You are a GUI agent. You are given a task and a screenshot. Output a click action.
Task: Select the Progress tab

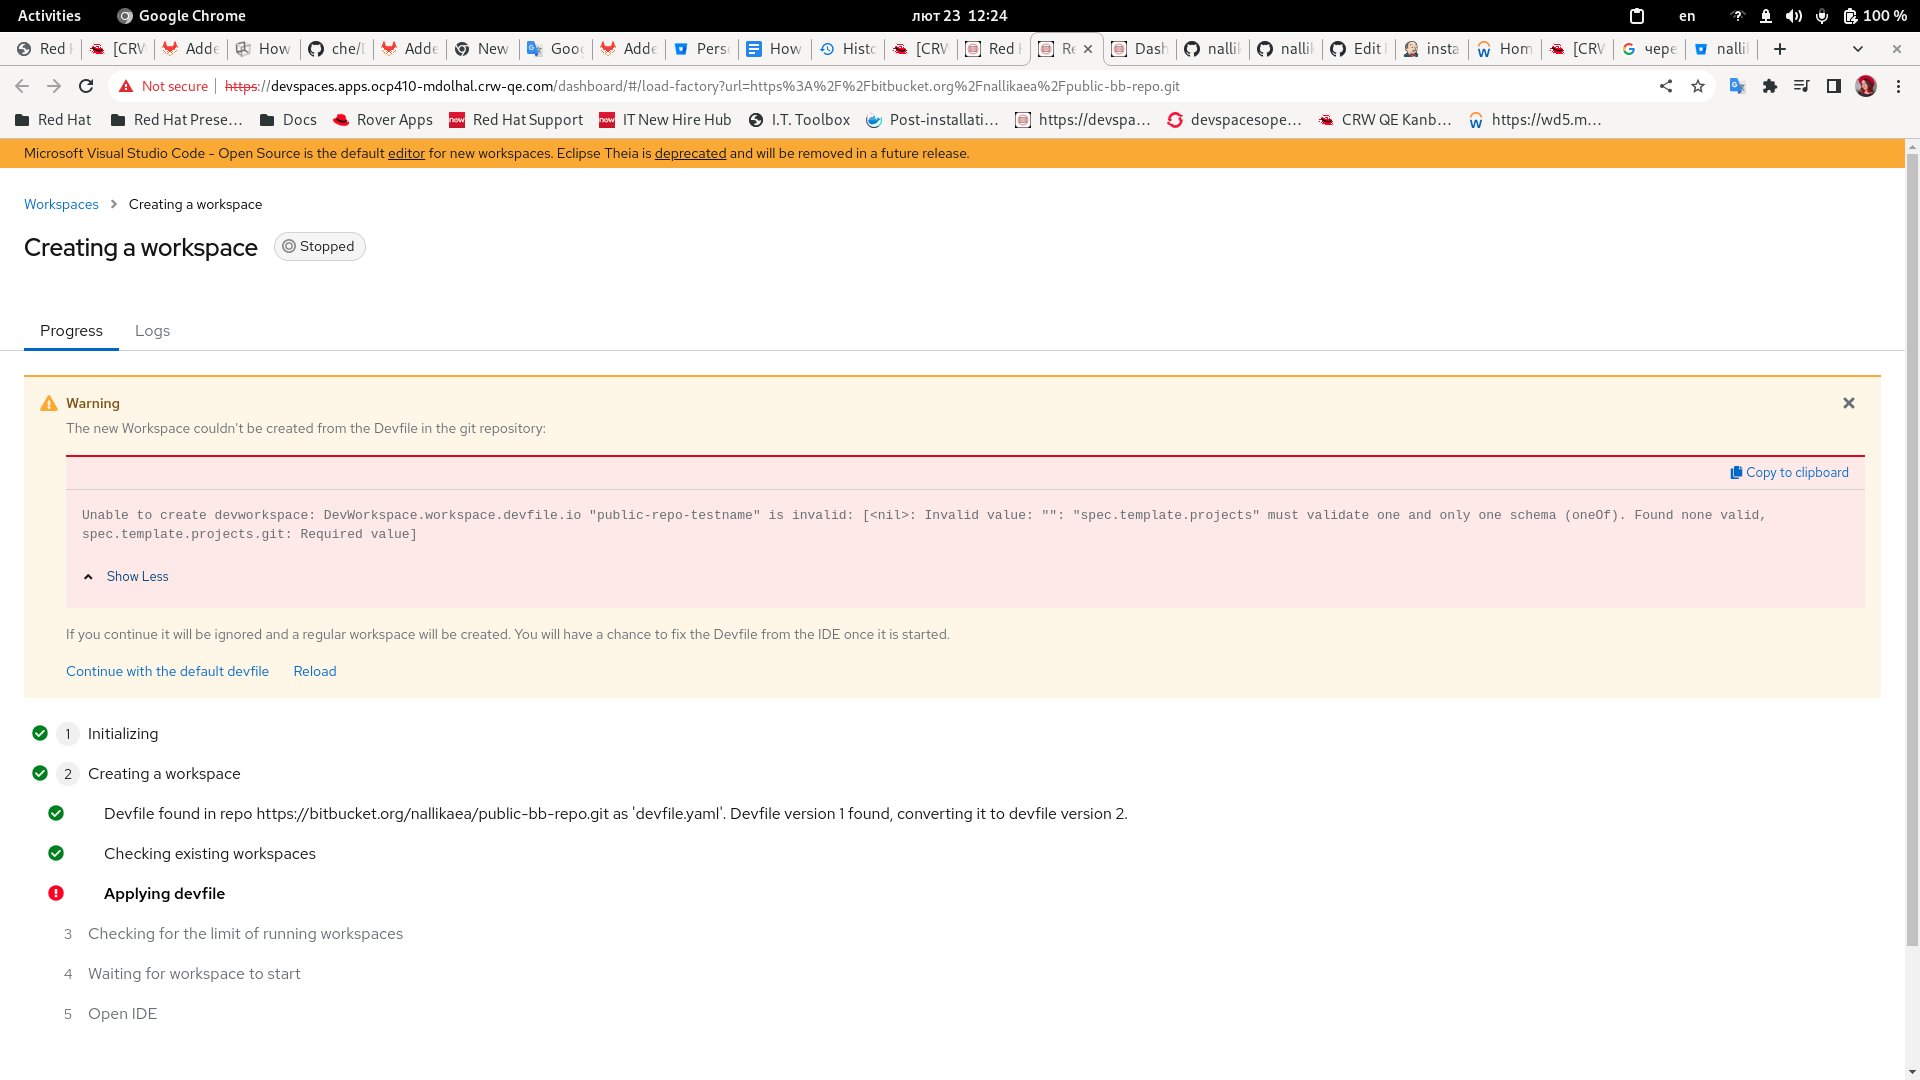71,331
